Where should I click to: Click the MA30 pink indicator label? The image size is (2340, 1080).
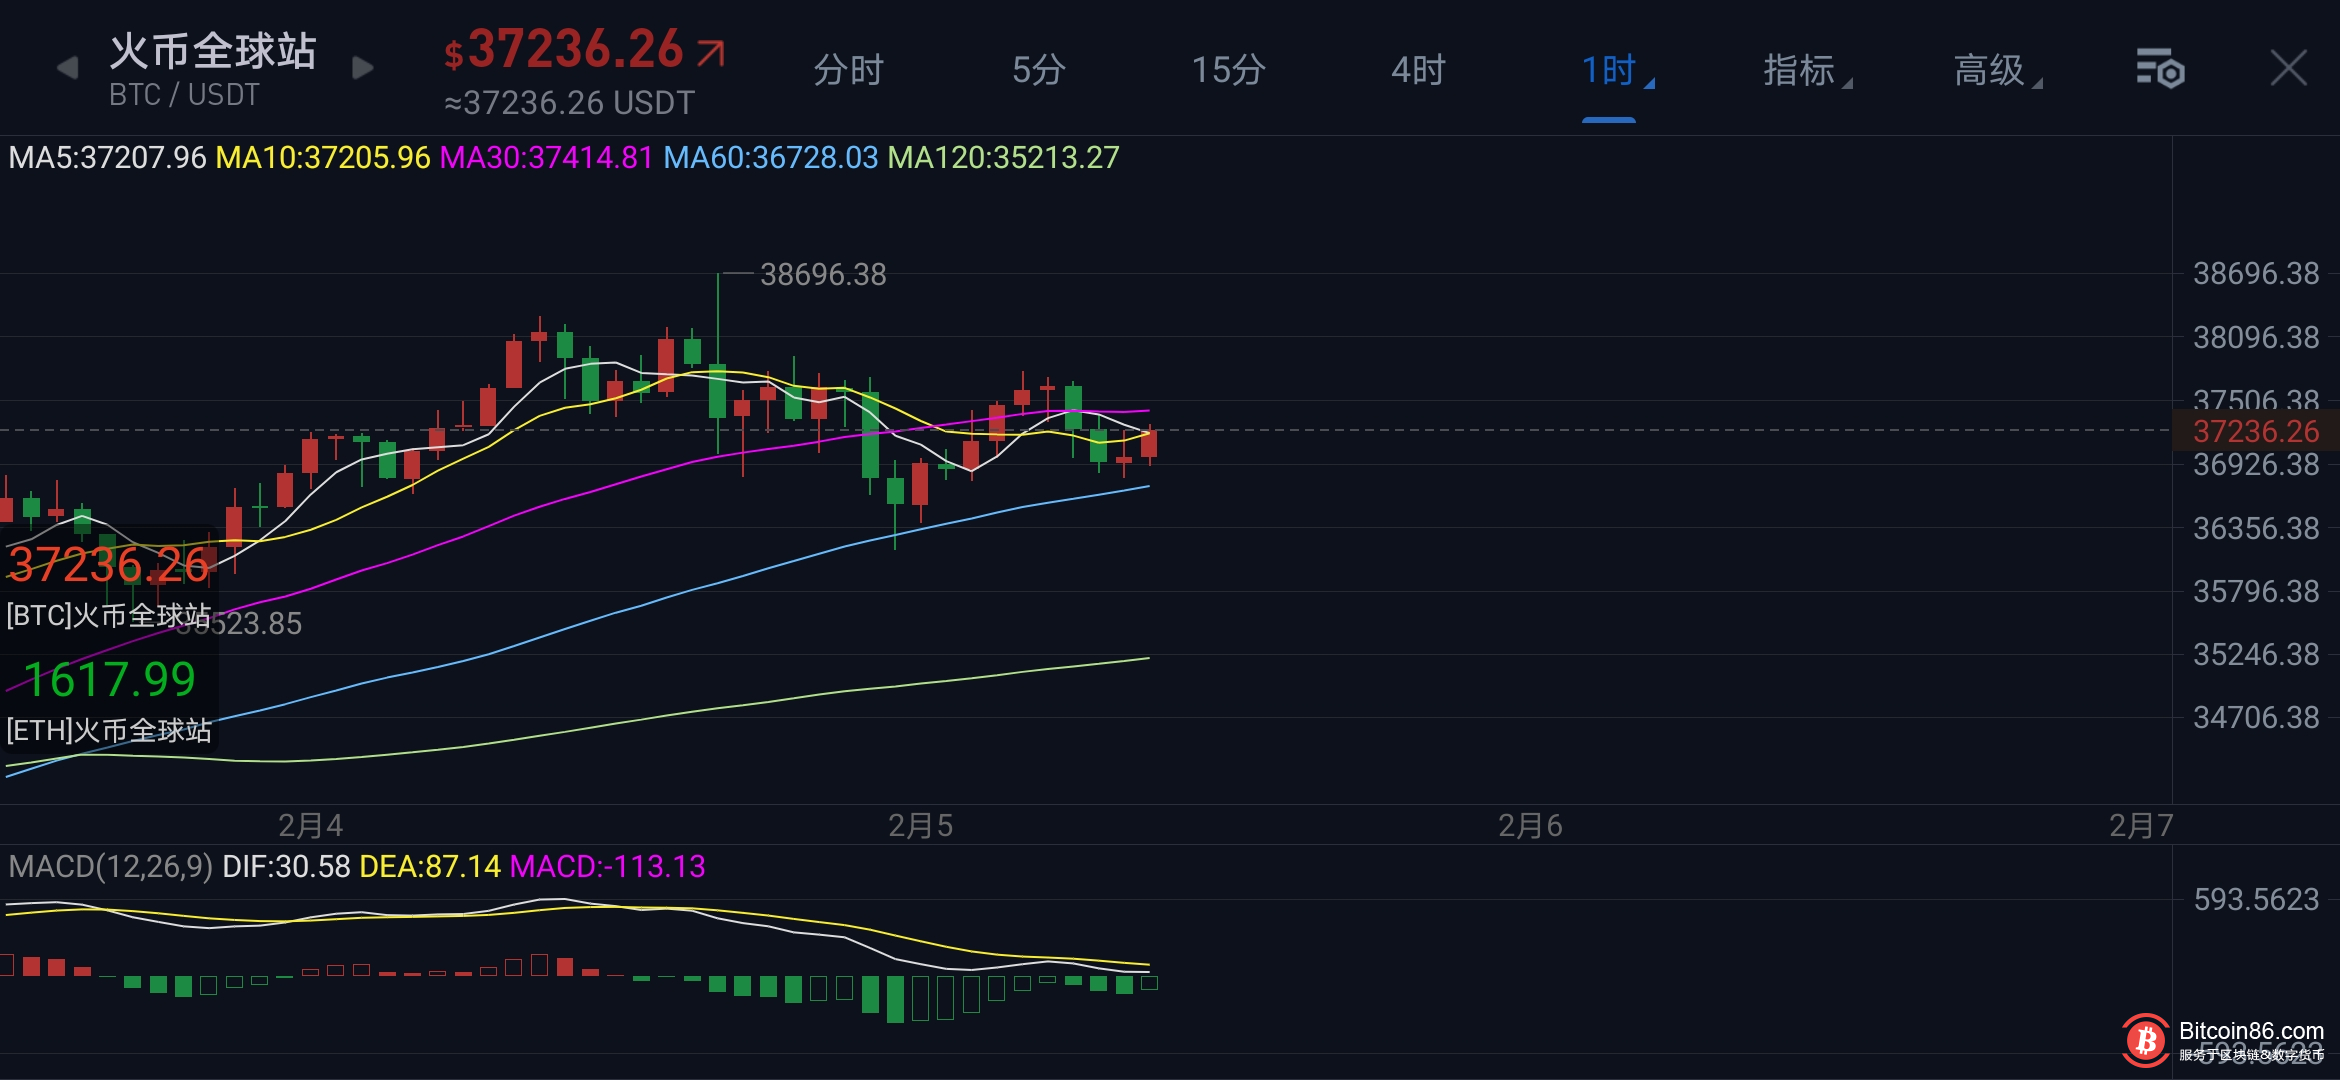coord(546,158)
